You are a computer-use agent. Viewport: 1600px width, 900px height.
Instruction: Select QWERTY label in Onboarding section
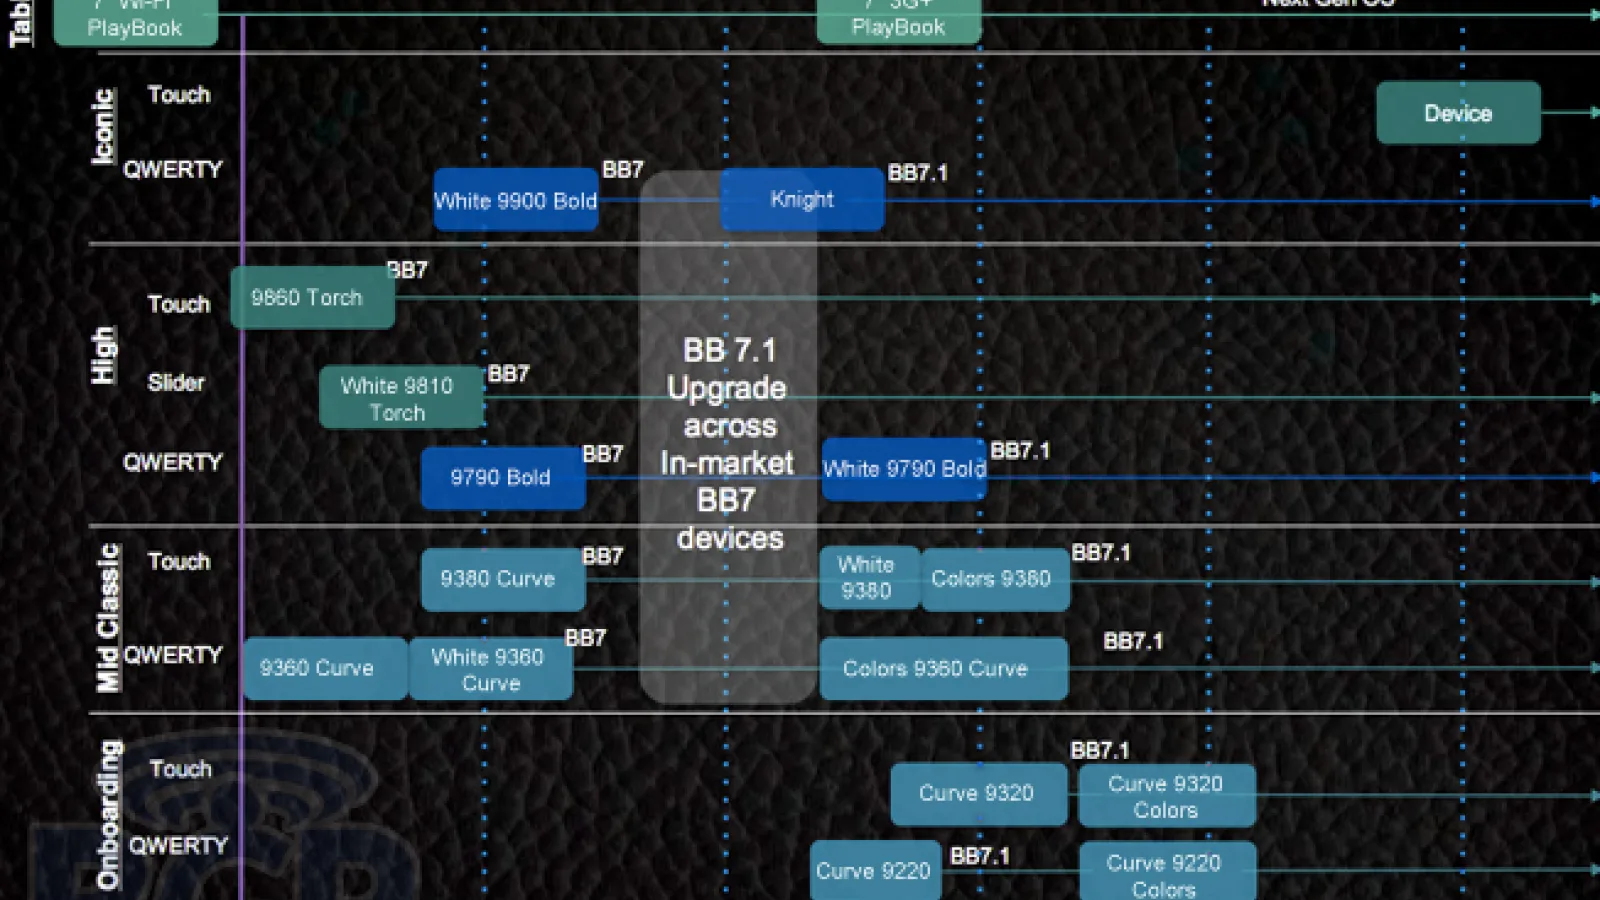pyautogui.click(x=178, y=846)
